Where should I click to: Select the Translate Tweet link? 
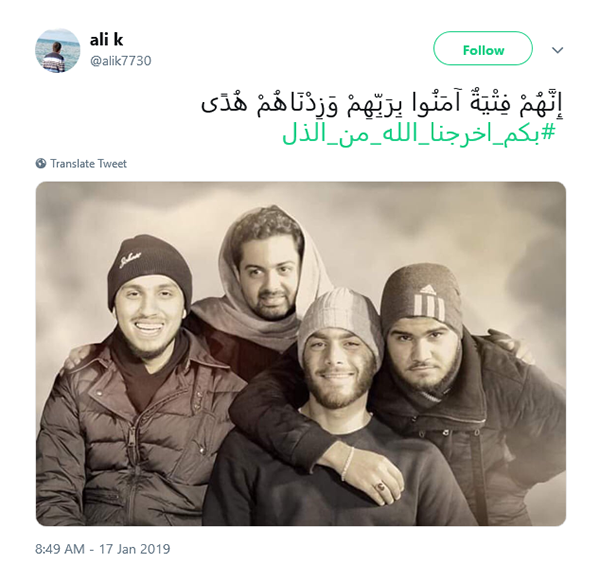pos(88,164)
